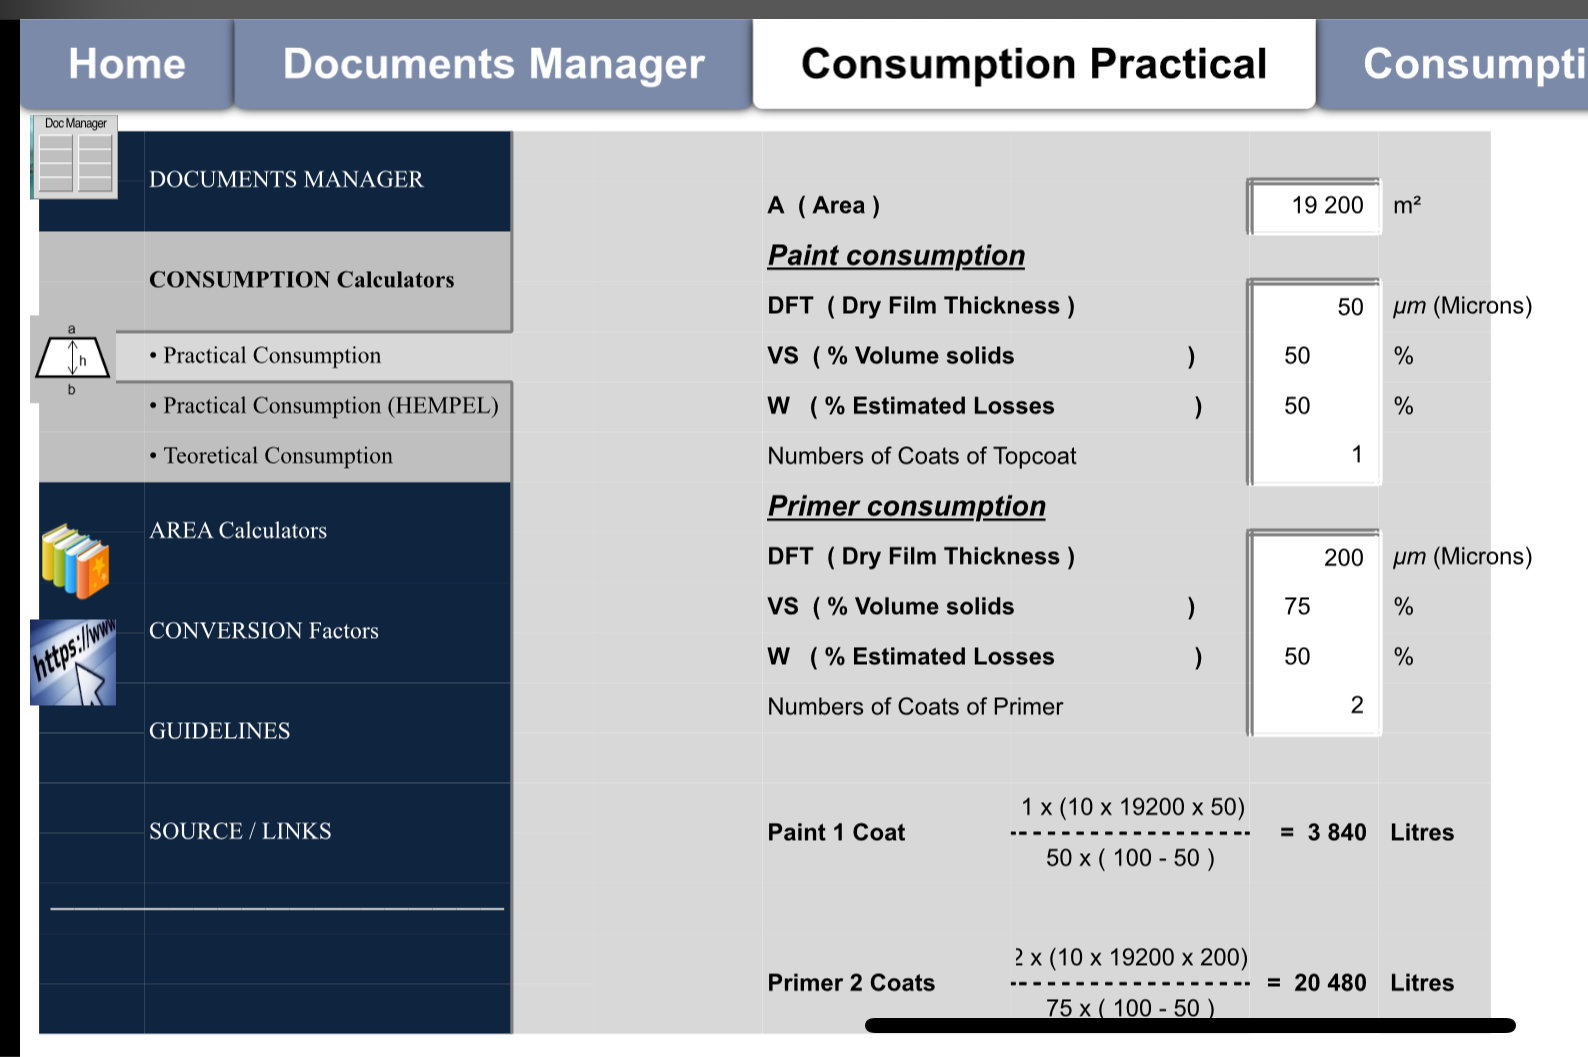1588x1057 pixels.
Task: Open the https web link icon
Action: coord(73,662)
